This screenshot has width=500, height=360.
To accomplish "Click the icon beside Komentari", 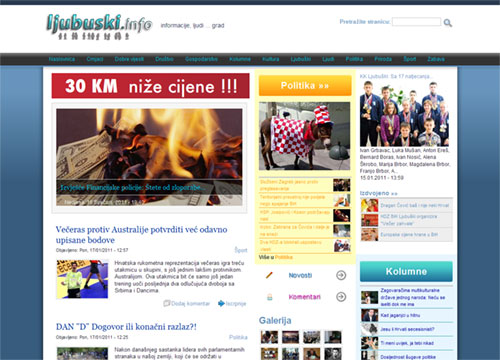I will pos(270,297).
